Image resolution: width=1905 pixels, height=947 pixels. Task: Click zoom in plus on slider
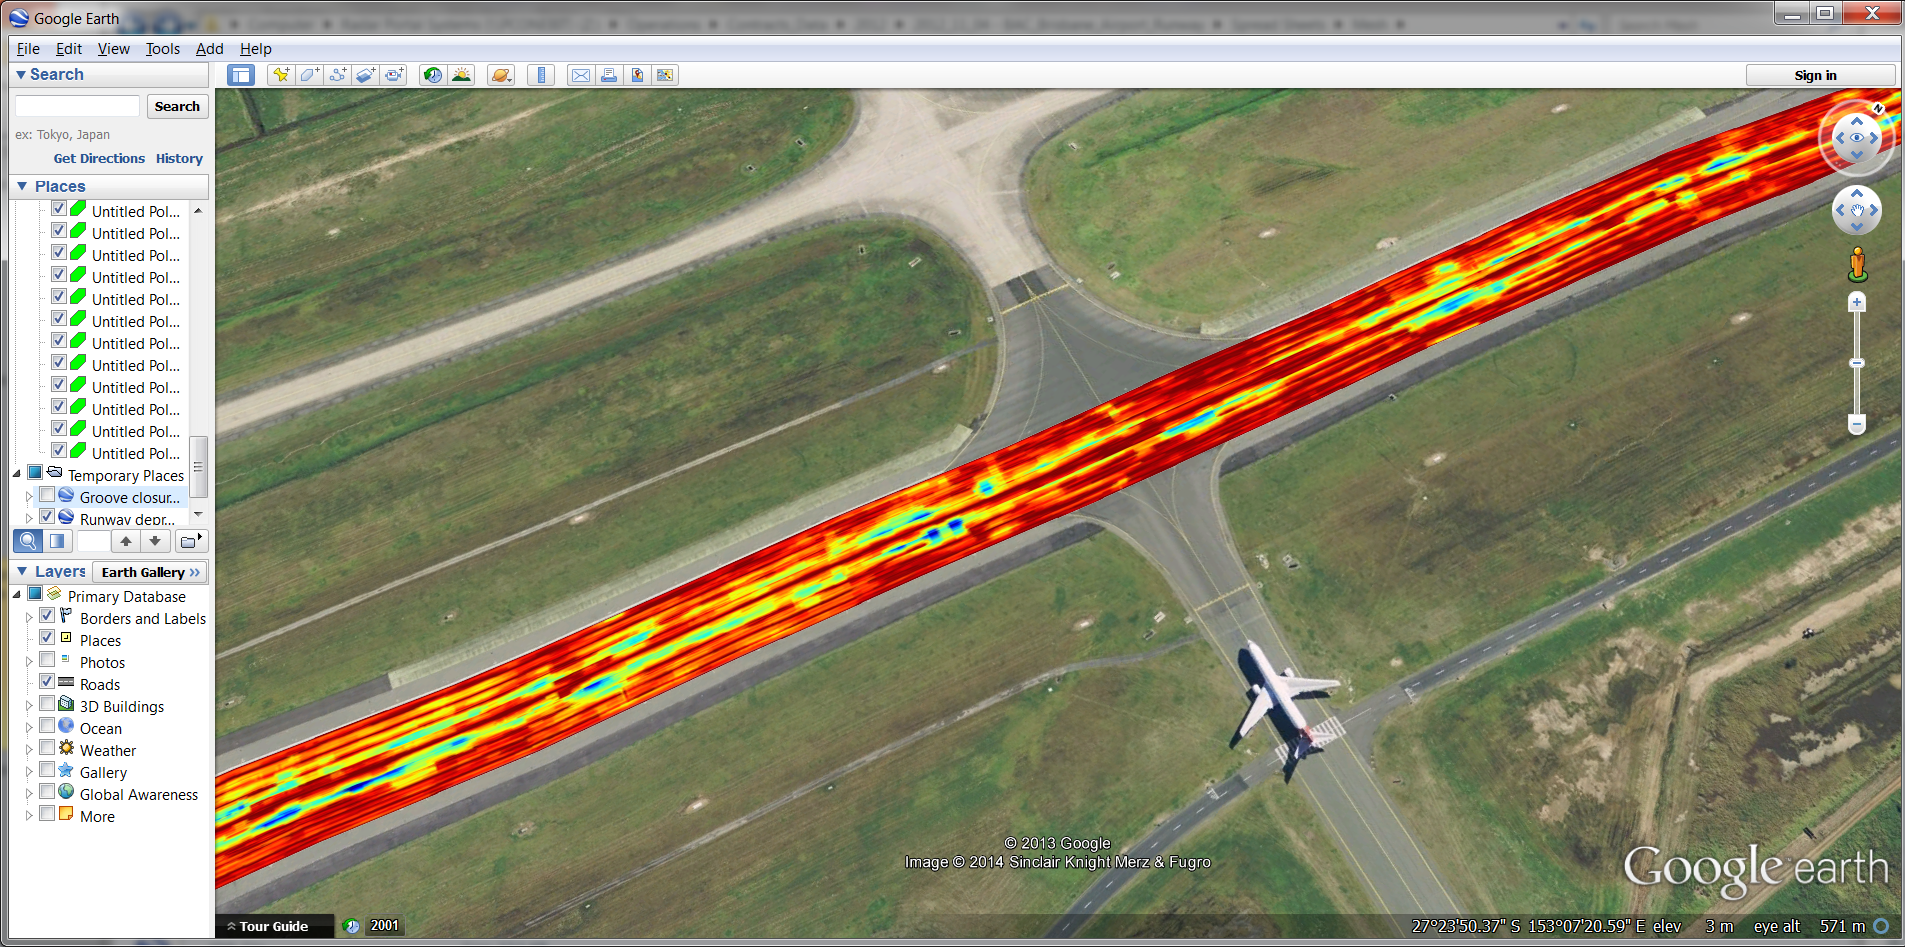click(1856, 302)
